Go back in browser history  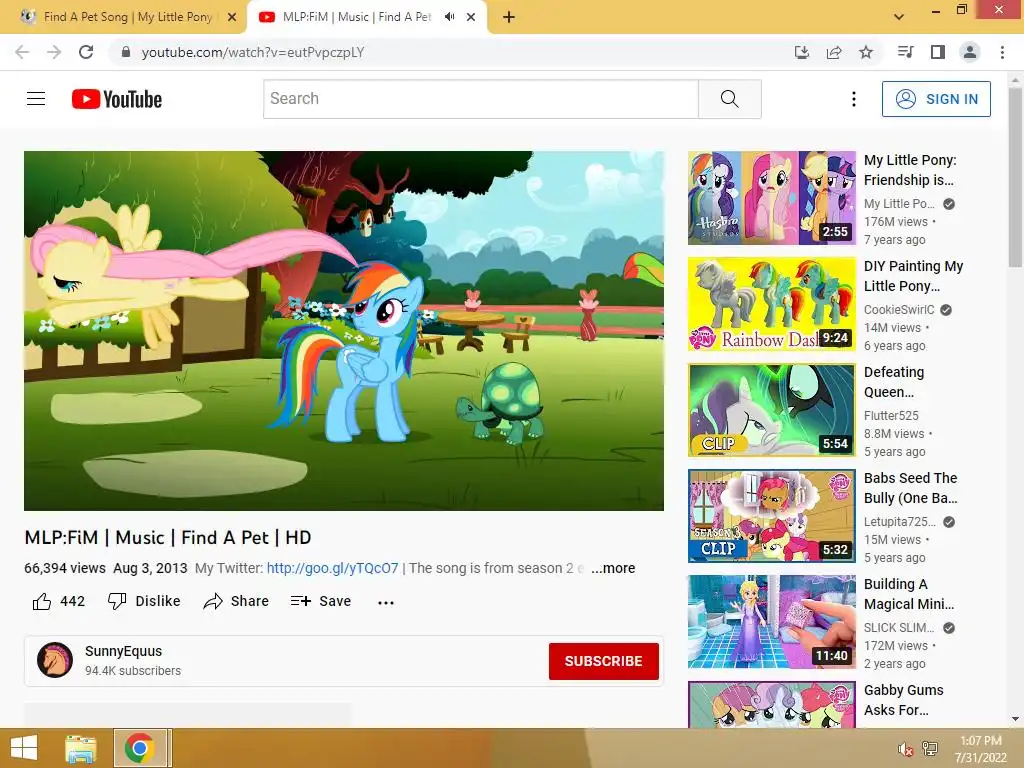click(22, 52)
